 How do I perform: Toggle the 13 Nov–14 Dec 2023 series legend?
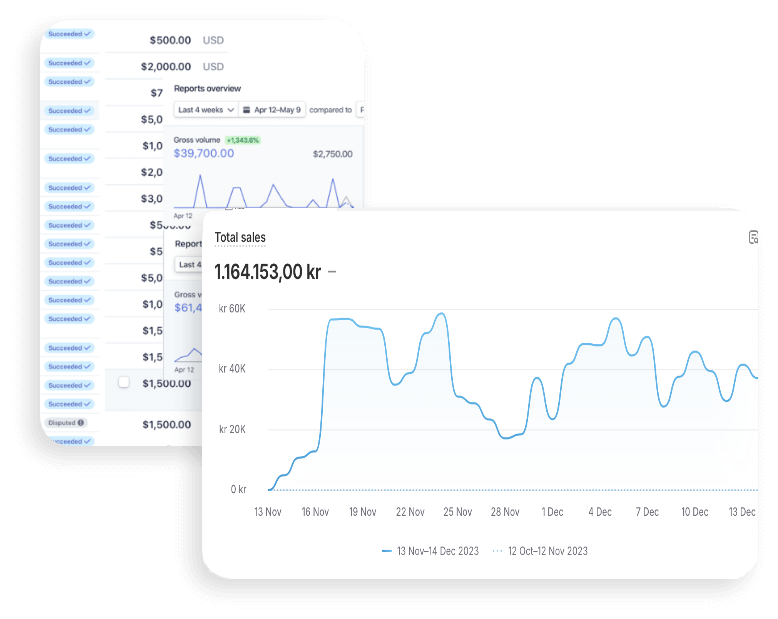coord(430,551)
